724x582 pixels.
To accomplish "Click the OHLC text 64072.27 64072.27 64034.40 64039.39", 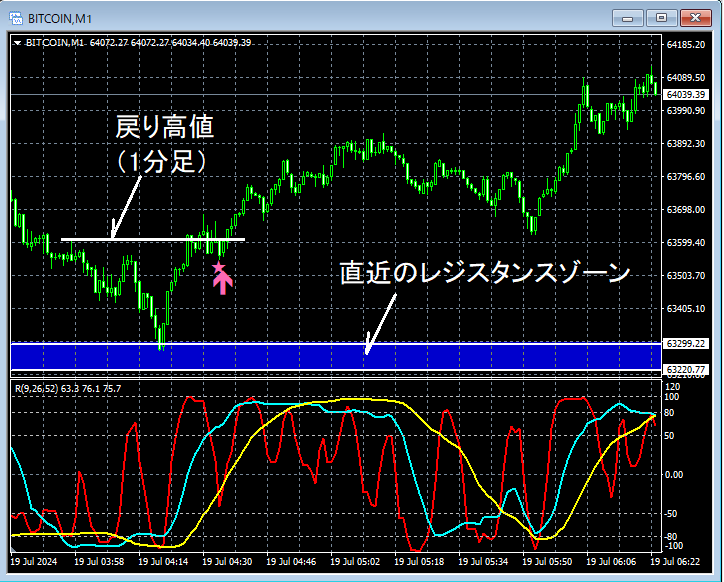I will [170, 43].
